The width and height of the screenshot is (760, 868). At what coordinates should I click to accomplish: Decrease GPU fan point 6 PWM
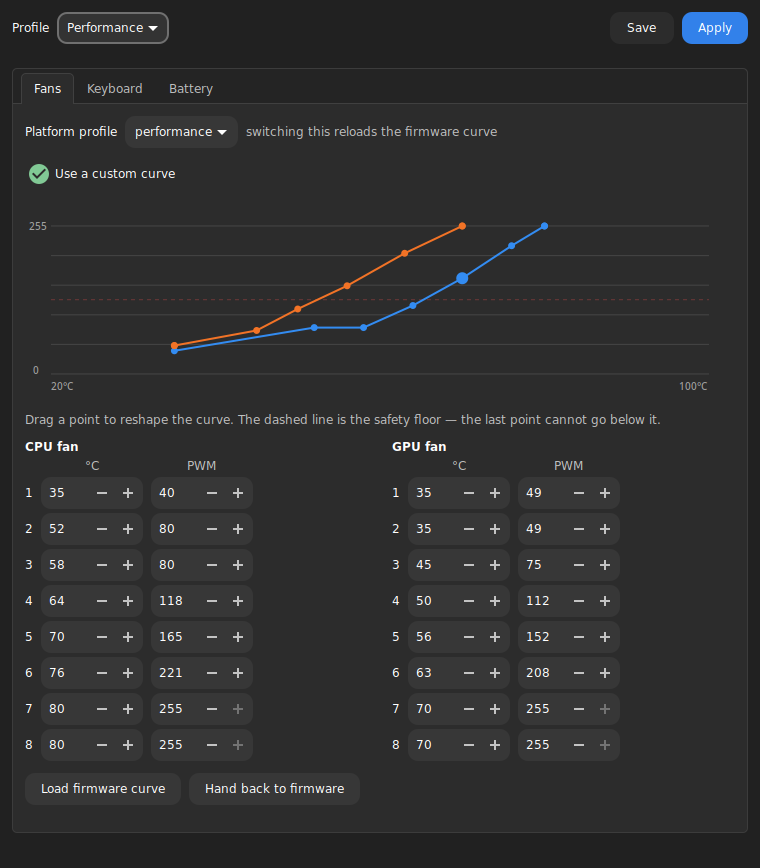(579, 673)
